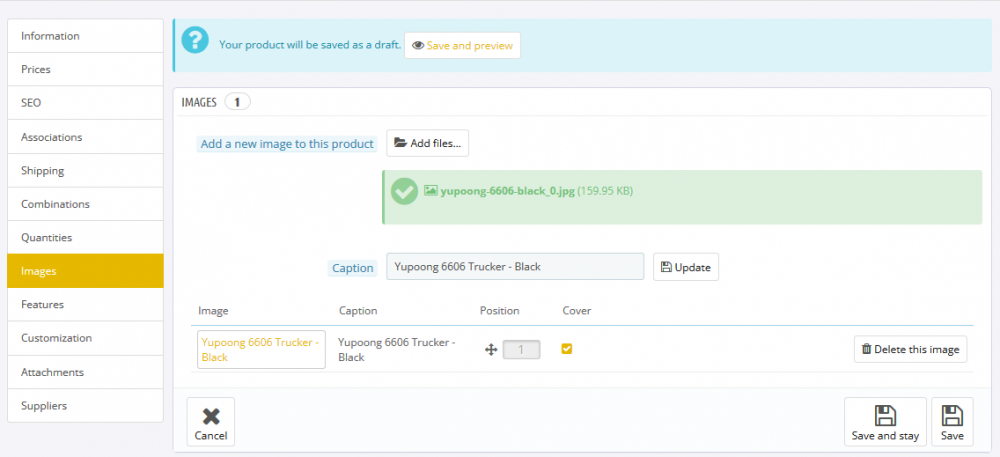Click Save and stay floppy button

[885, 422]
